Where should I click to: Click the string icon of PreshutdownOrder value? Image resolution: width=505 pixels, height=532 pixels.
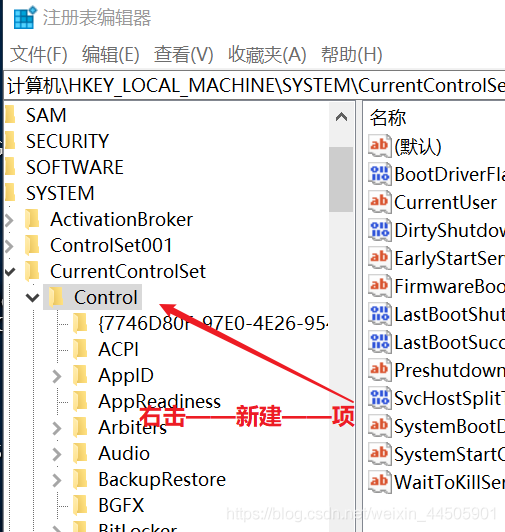pyautogui.click(x=379, y=370)
